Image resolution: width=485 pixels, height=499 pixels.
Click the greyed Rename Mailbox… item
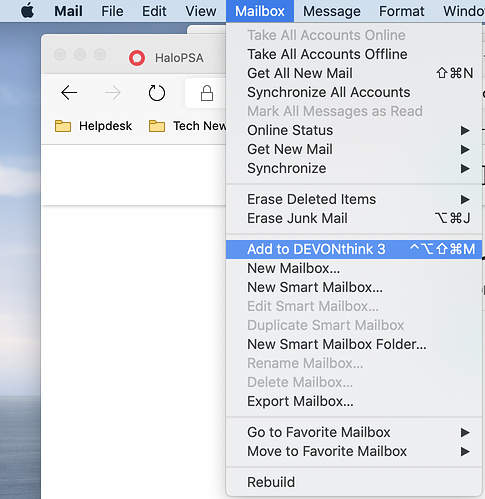(x=354, y=363)
